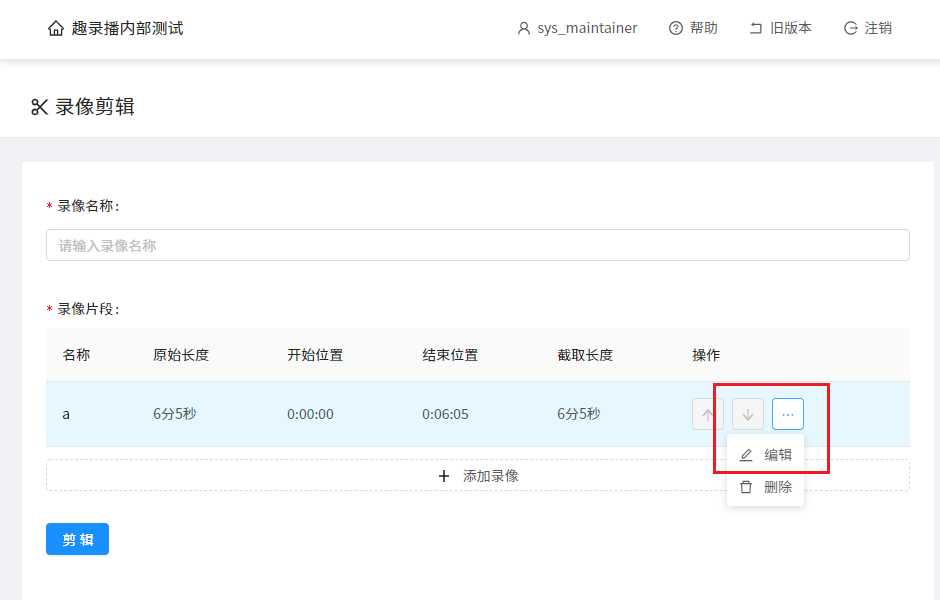The height and width of the screenshot is (600, 940).
Task: Click 注销 to log out
Action: point(867,28)
